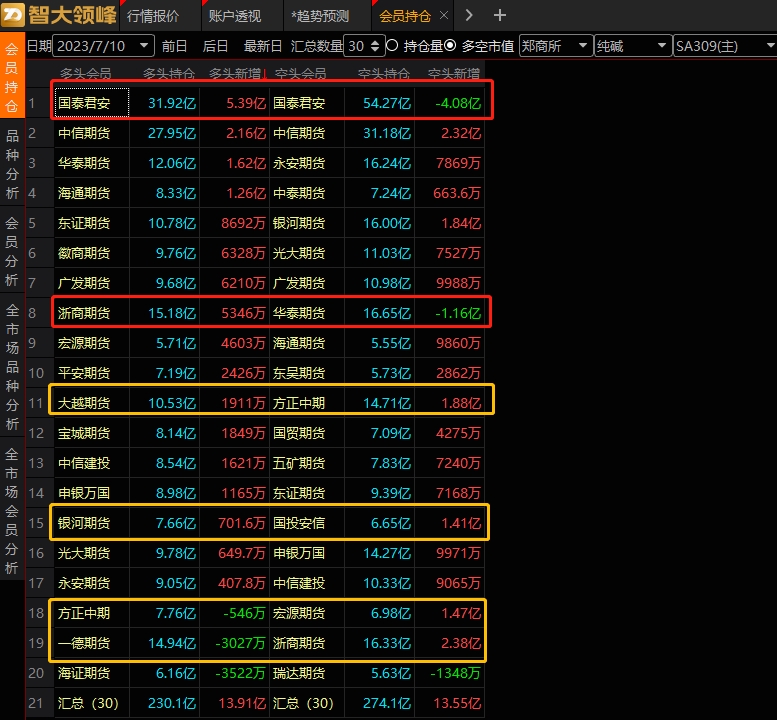Click 东吴期货 in row 10
This screenshot has width=777, height=720.
307,373
